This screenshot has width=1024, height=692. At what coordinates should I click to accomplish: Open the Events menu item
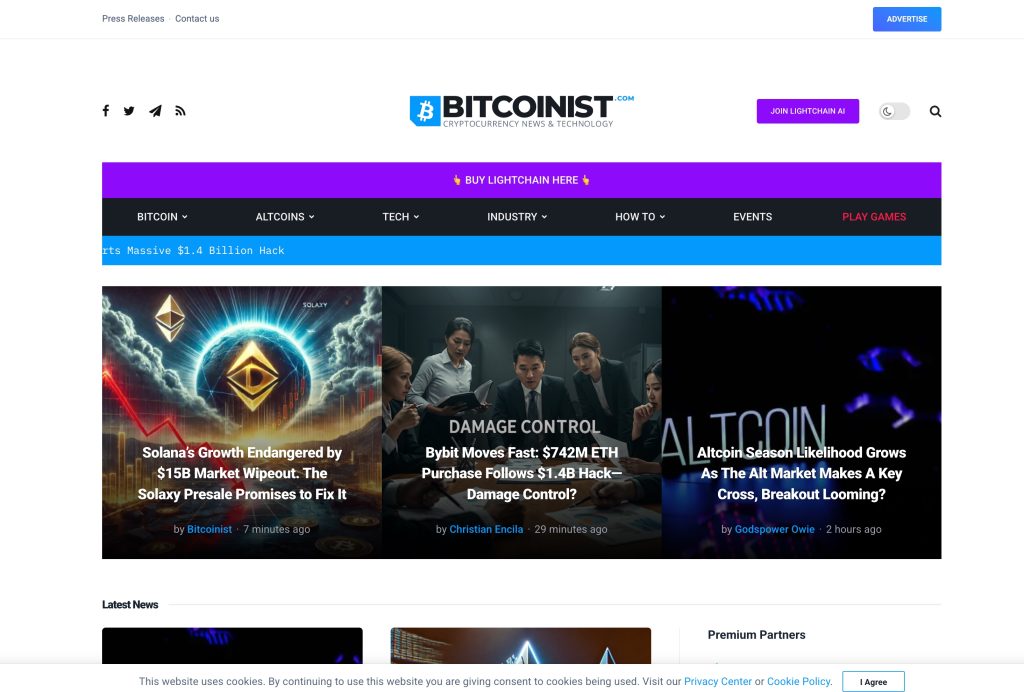[752, 217]
